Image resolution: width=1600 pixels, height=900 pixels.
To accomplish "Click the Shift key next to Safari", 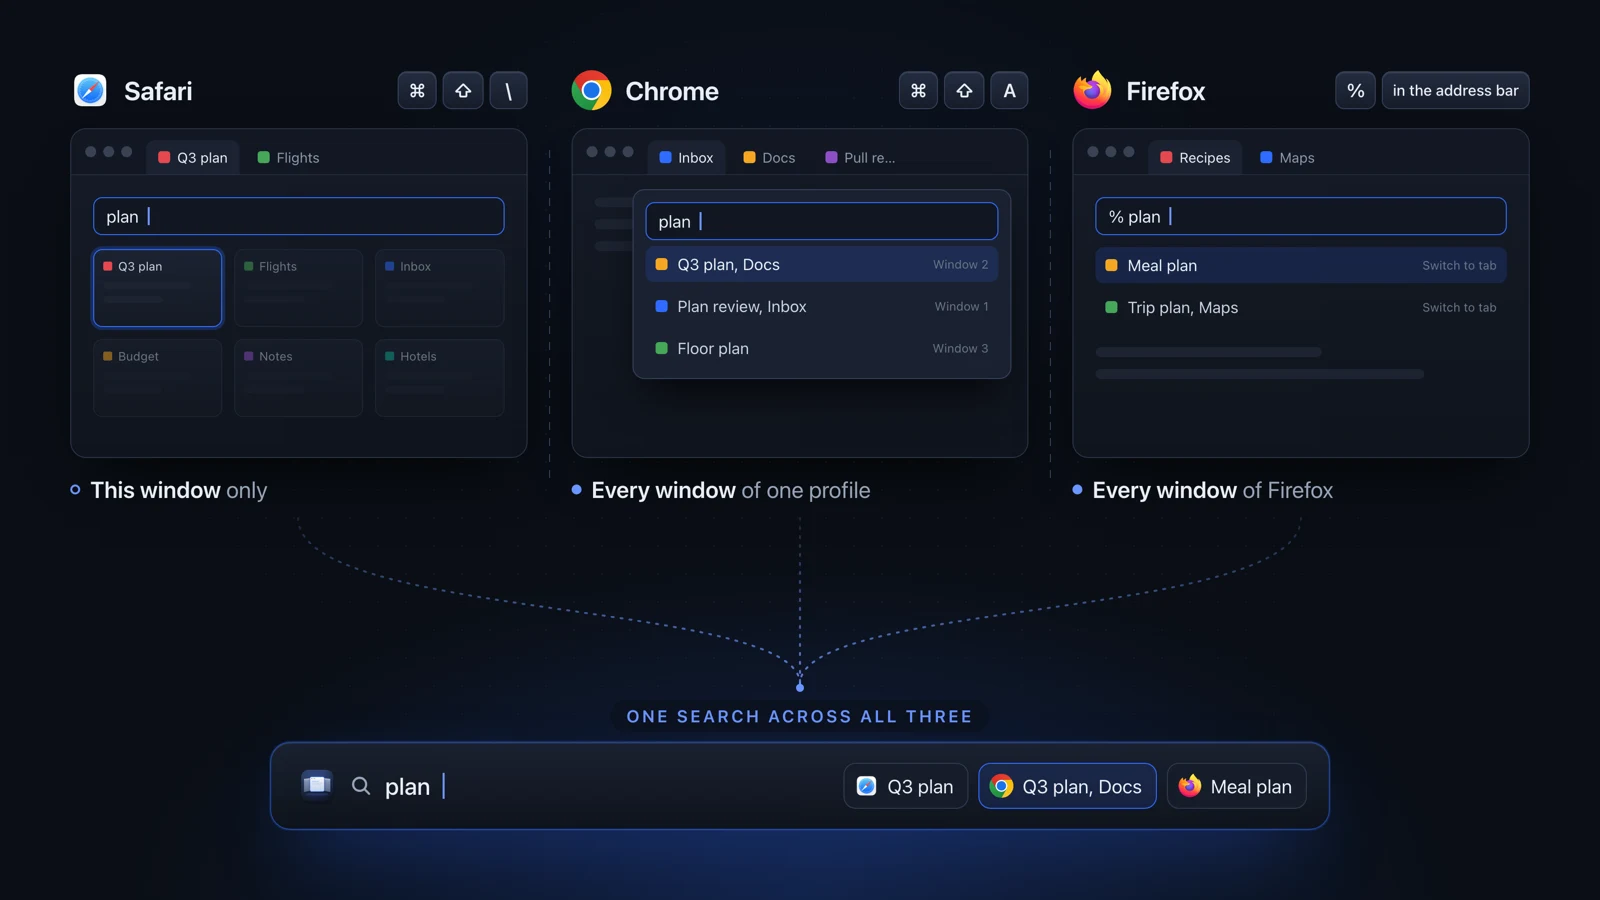I will pos(463,90).
